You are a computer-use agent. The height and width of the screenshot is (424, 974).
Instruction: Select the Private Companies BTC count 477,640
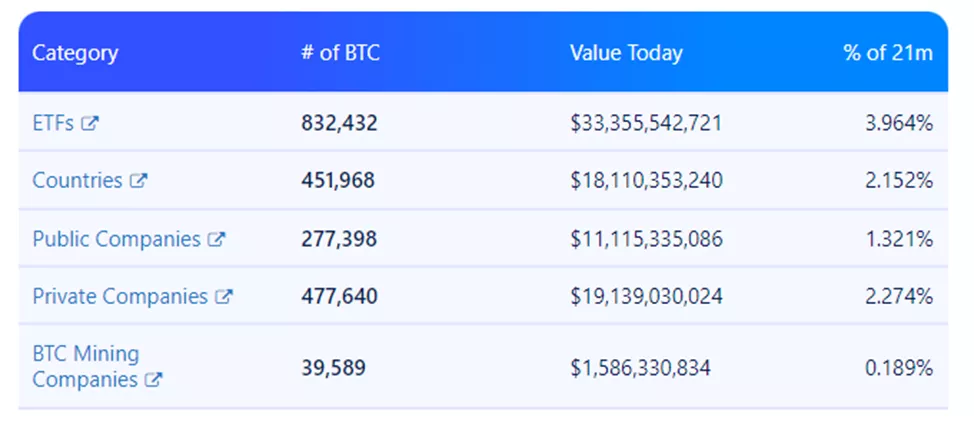click(x=339, y=297)
